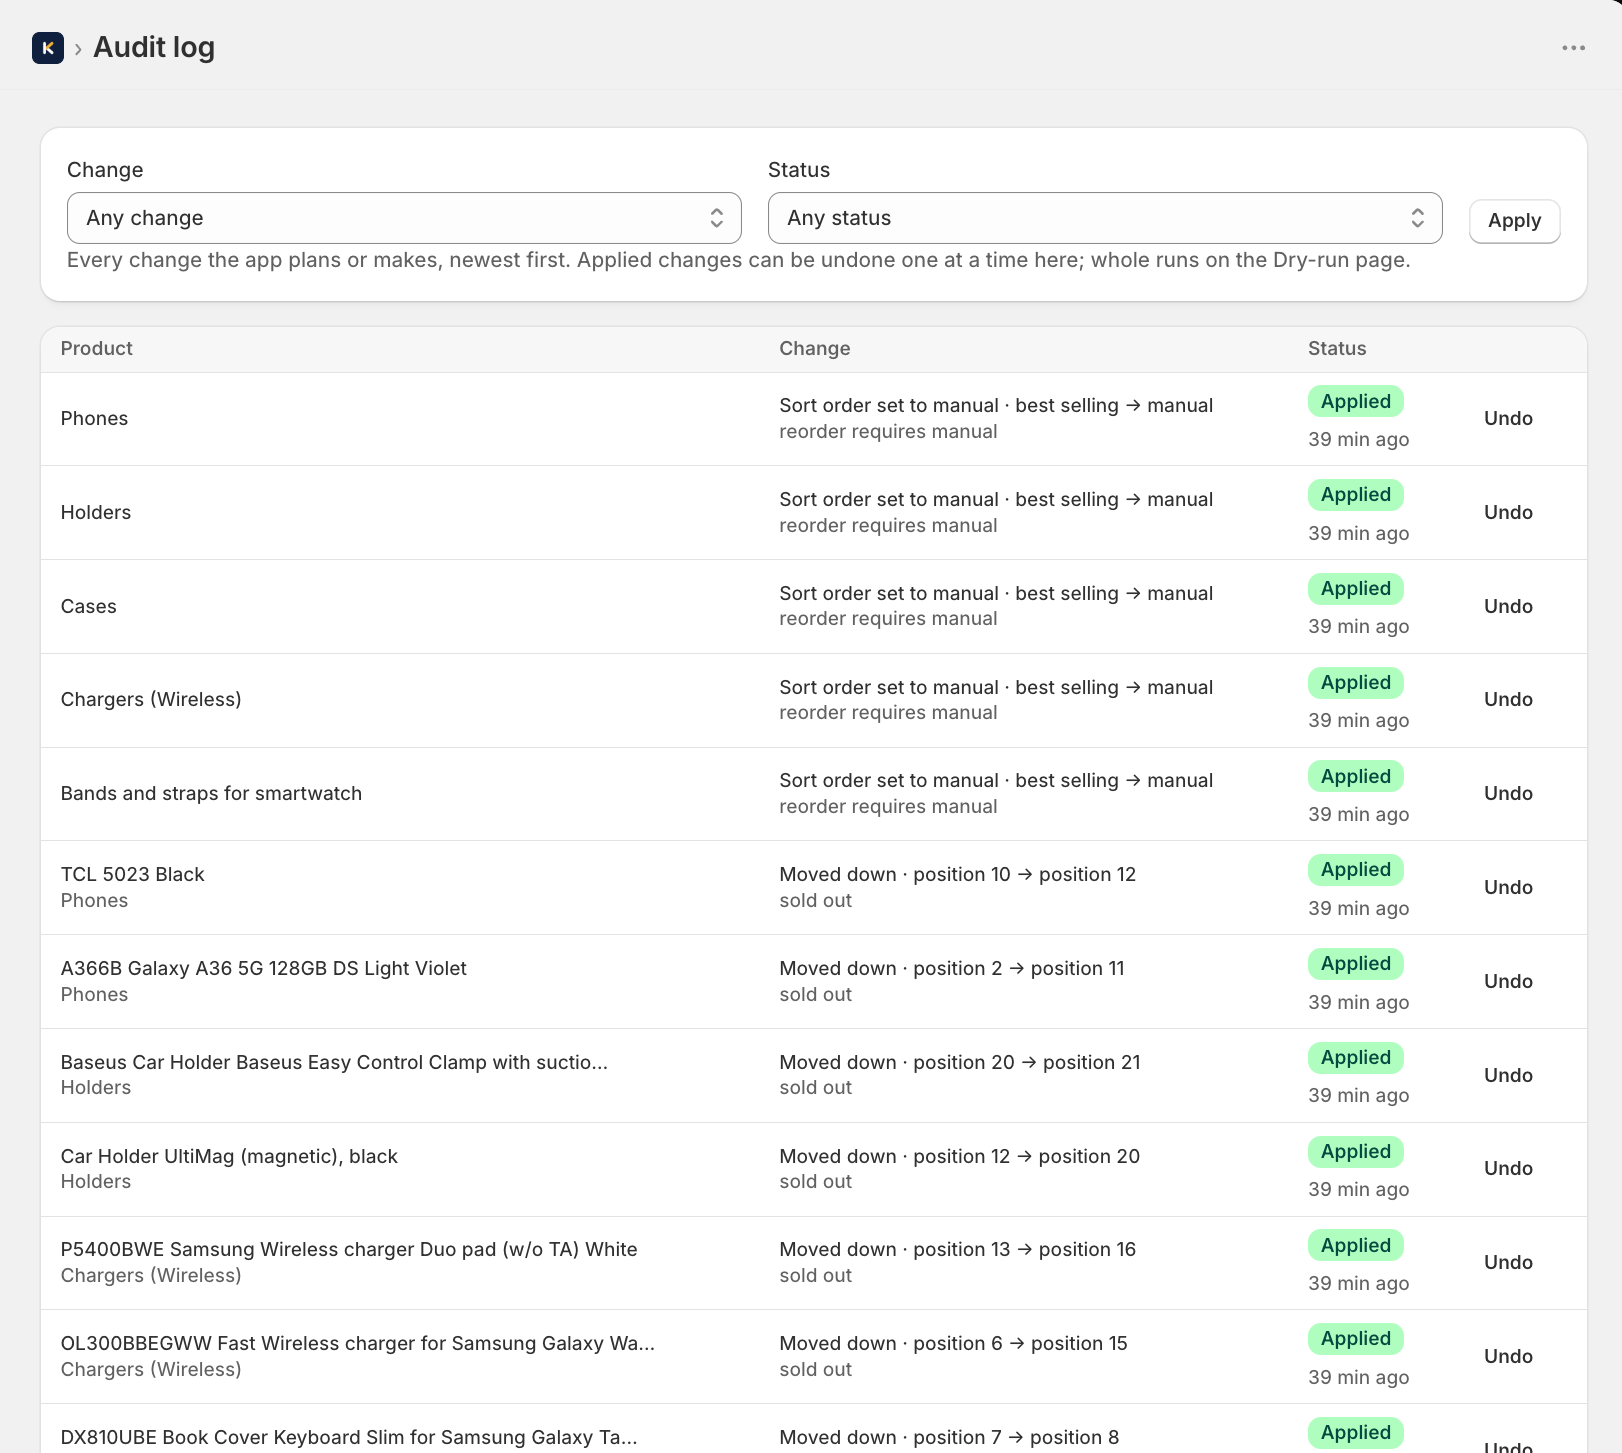Select Bands and straps for smartwatch row
Image resolution: width=1622 pixels, height=1453 pixels.
(x=211, y=794)
